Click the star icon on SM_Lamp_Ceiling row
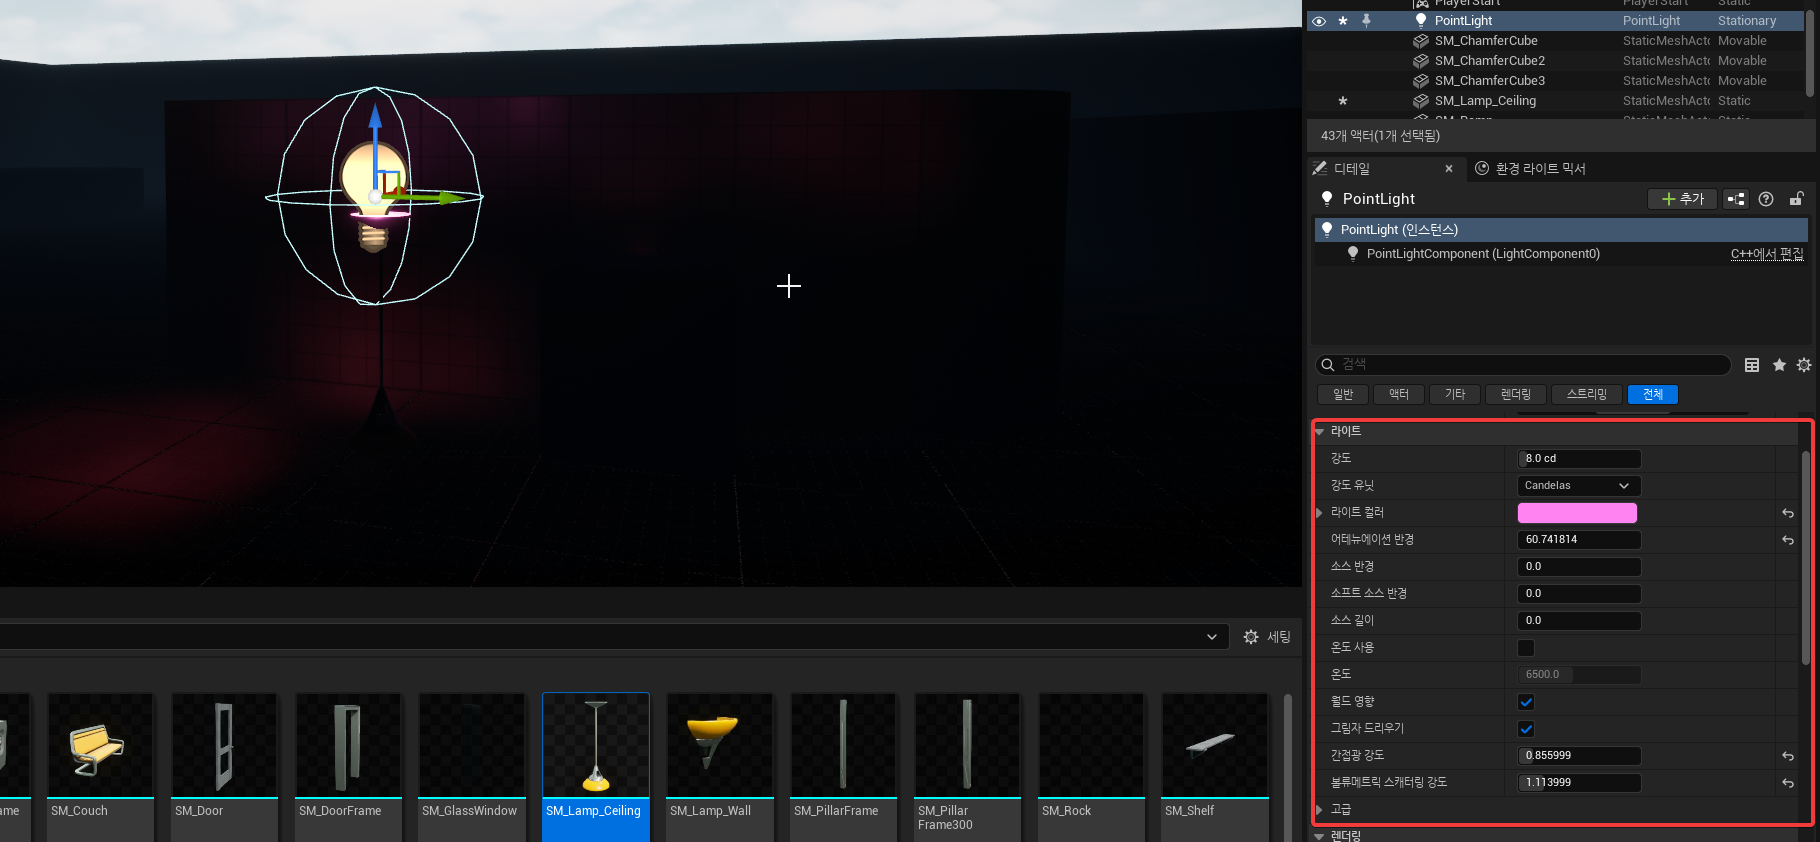Screen dimensions: 1820x842 pyautogui.click(x=1343, y=101)
